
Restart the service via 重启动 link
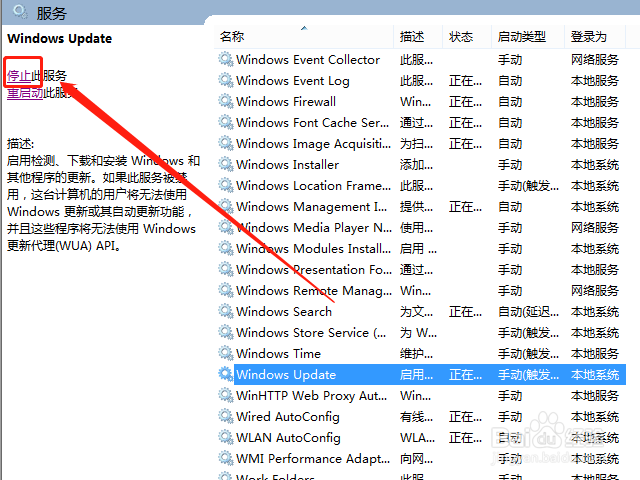(25, 93)
